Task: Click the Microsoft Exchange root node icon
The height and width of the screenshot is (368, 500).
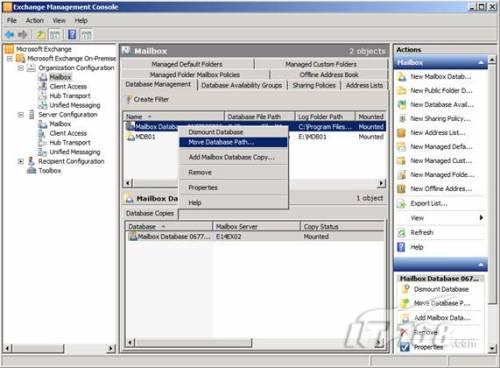Action: click(x=9, y=49)
